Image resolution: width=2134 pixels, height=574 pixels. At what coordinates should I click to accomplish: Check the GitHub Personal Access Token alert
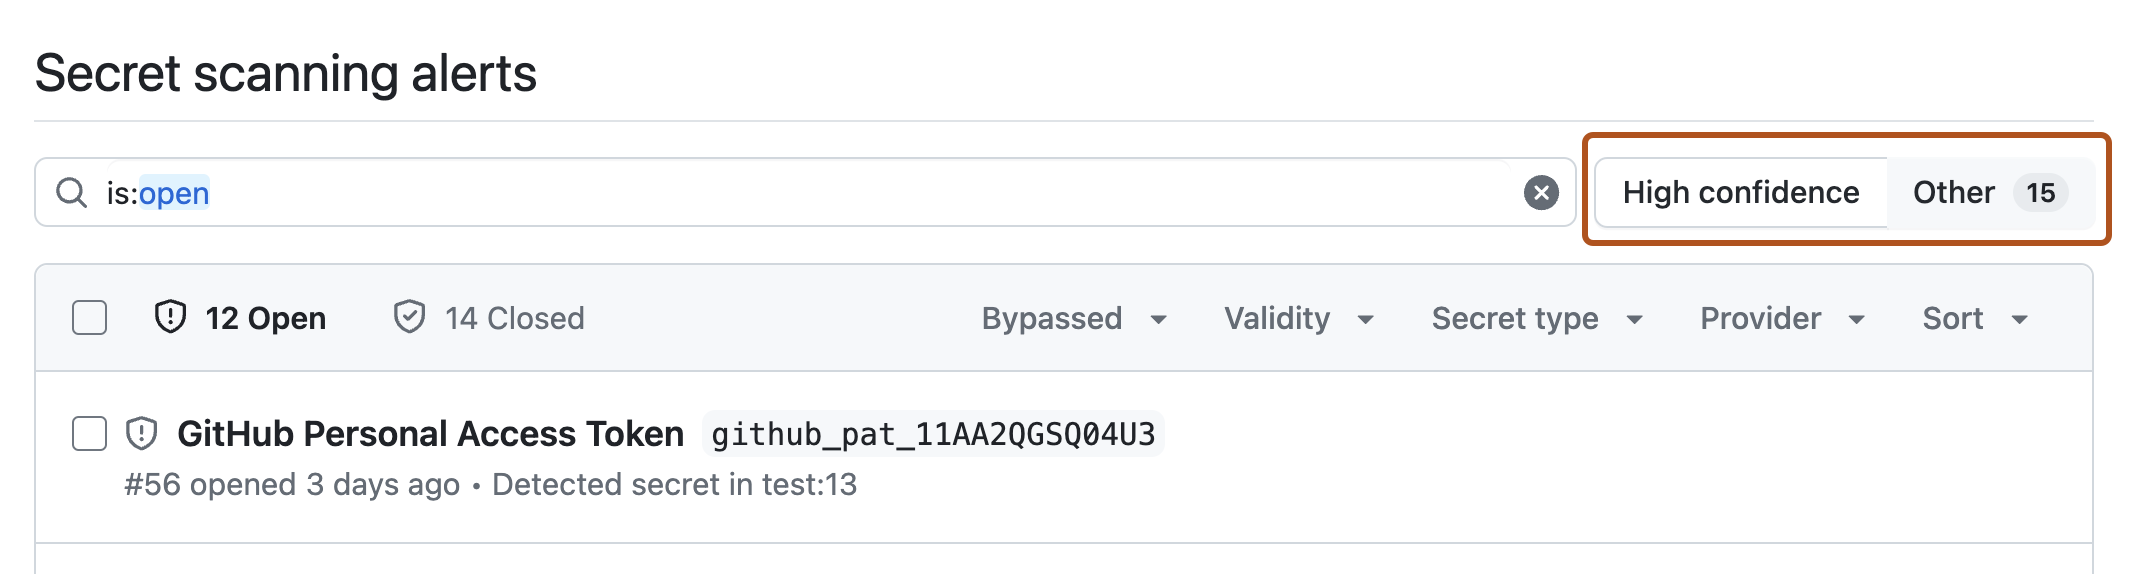(90, 434)
